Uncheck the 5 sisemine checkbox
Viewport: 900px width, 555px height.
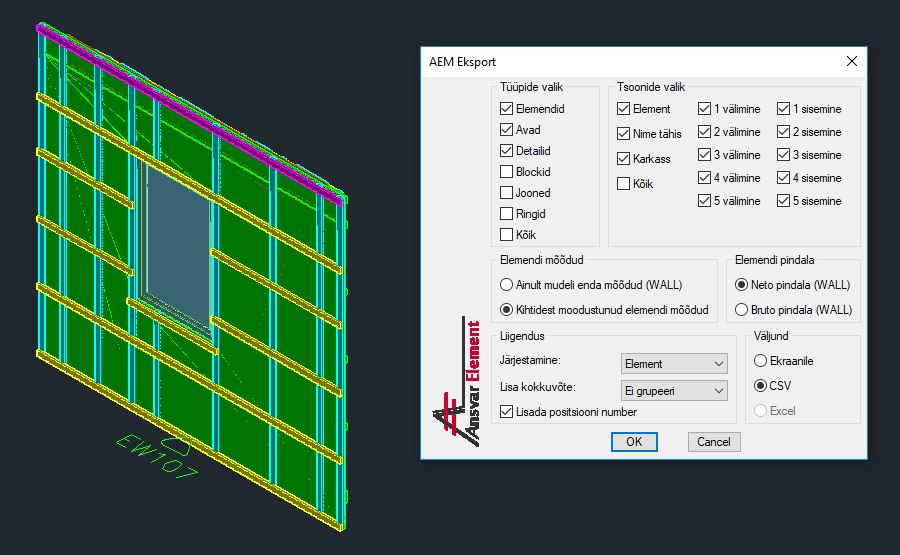(783, 200)
